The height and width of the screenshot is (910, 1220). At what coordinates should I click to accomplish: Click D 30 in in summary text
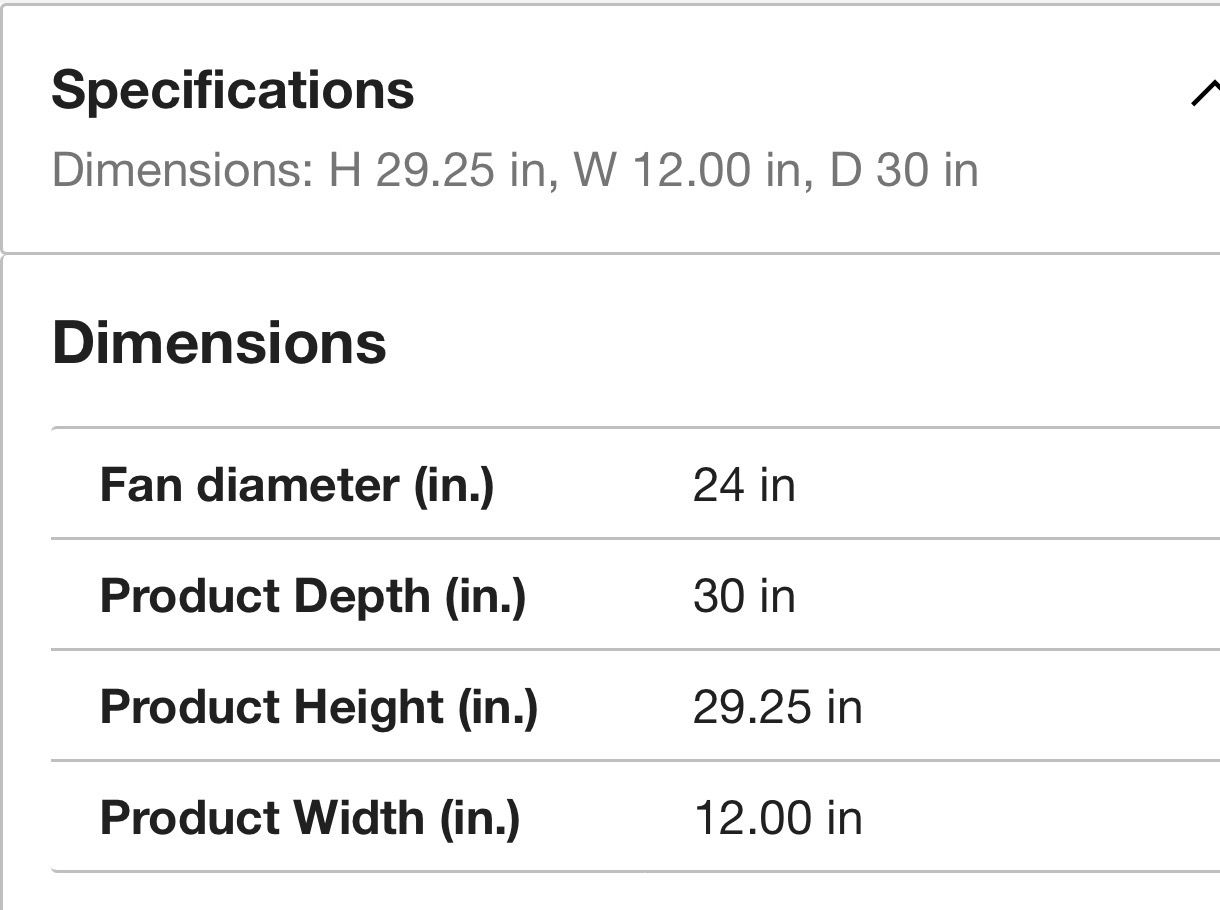pyautogui.click(x=903, y=170)
